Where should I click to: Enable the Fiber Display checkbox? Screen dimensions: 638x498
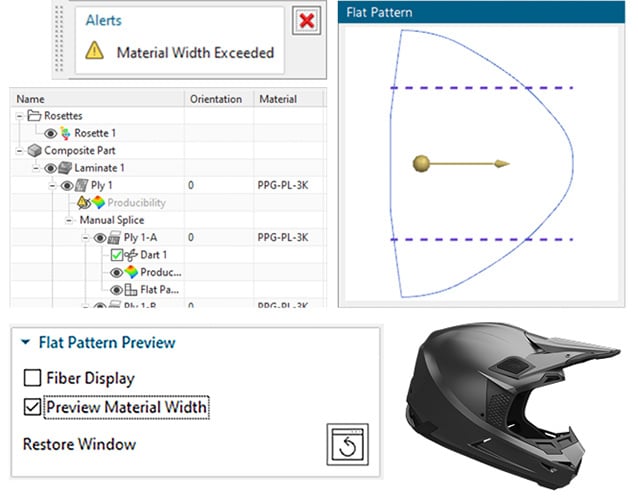32,379
